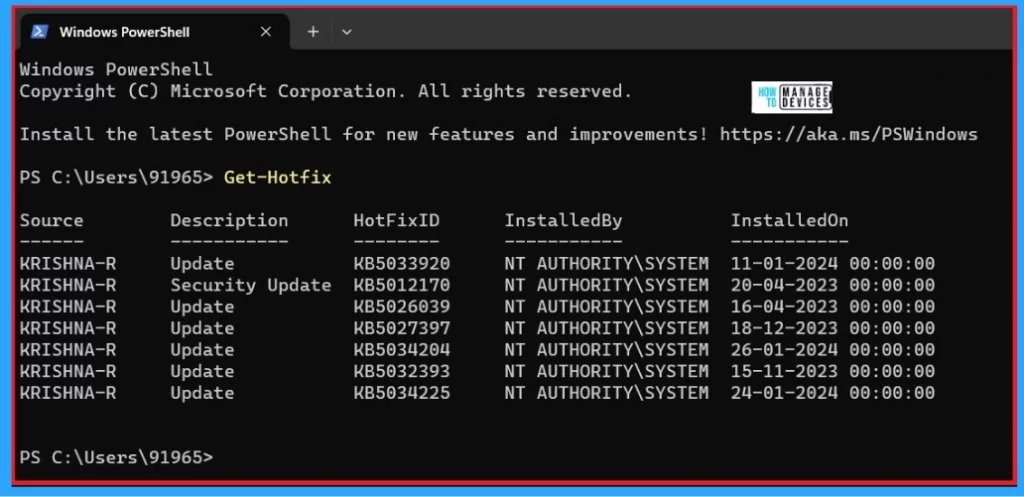Click KRISHNA-R source in KB5033920 row
The height and width of the screenshot is (497, 1024).
68,264
